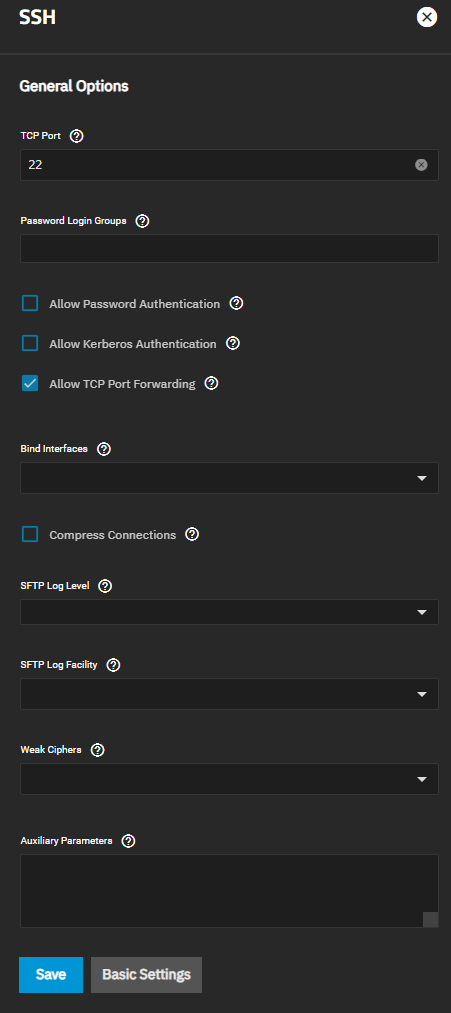Show SFTP Log Level help icon
The width and height of the screenshot is (451, 1013).
(x=105, y=586)
